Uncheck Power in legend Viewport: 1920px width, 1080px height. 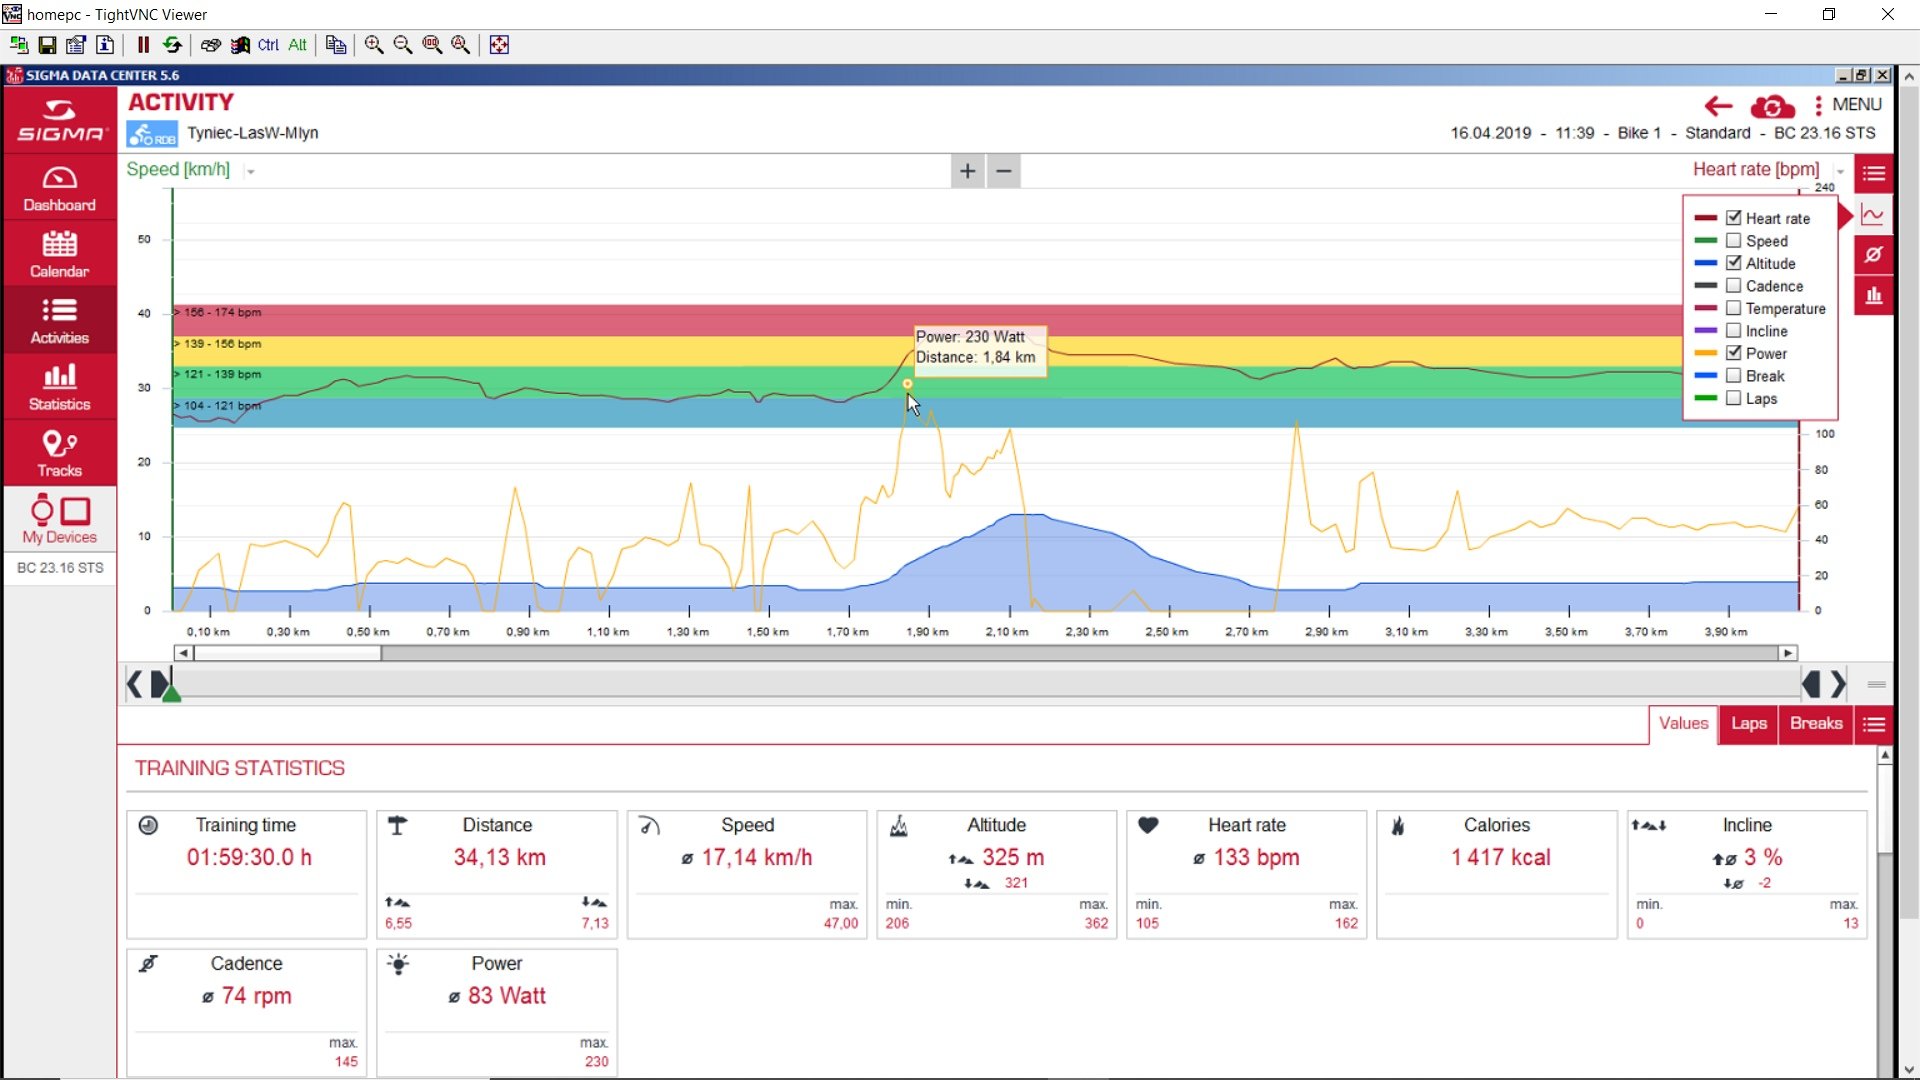[x=1734, y=353]
